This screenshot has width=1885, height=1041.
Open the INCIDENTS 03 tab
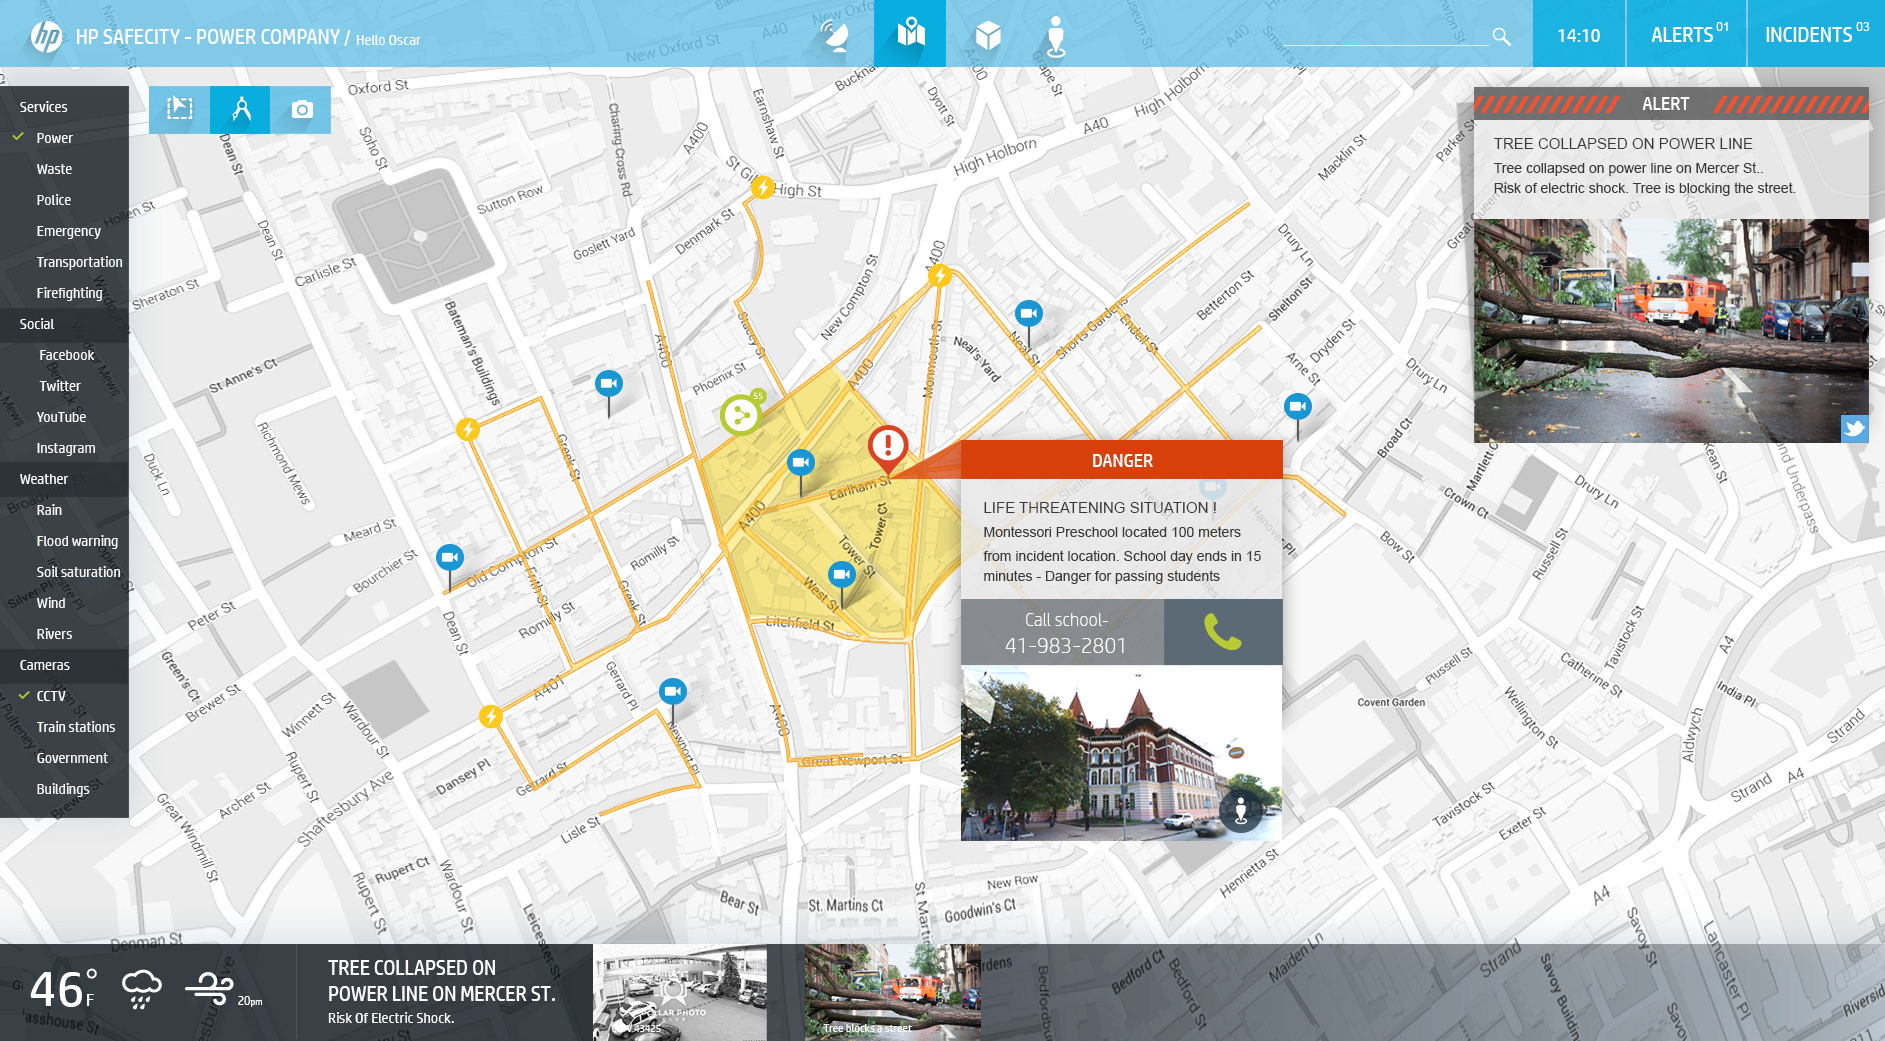coord(1816,34)
